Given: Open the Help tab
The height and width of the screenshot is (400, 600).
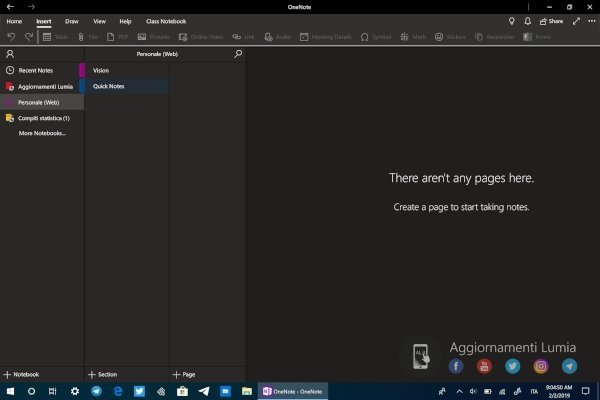Looking at the screenshot, I should point(125,21).
